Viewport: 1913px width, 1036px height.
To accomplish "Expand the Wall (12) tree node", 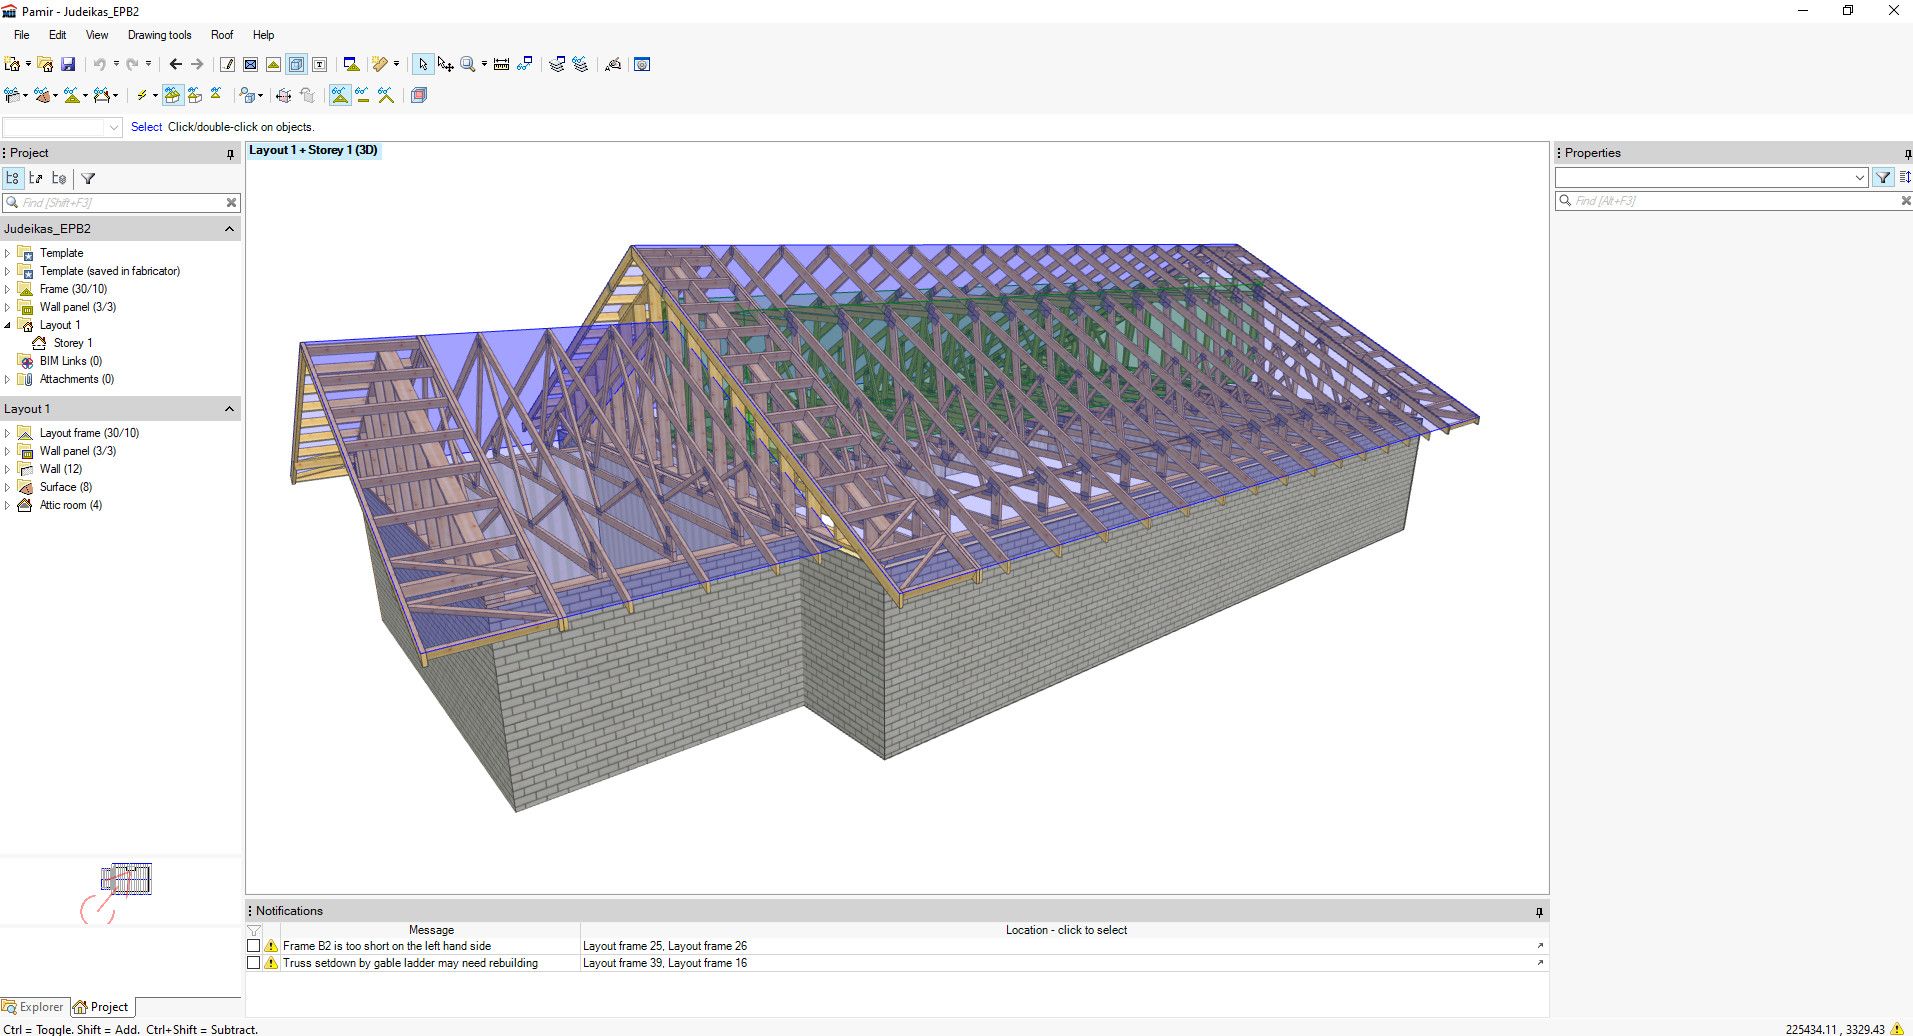I will coord(8,469).
